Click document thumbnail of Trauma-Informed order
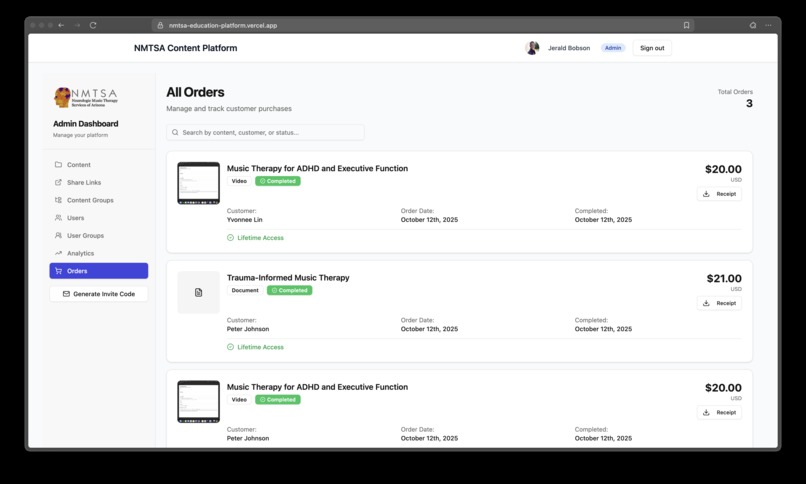 coord(198,292)
